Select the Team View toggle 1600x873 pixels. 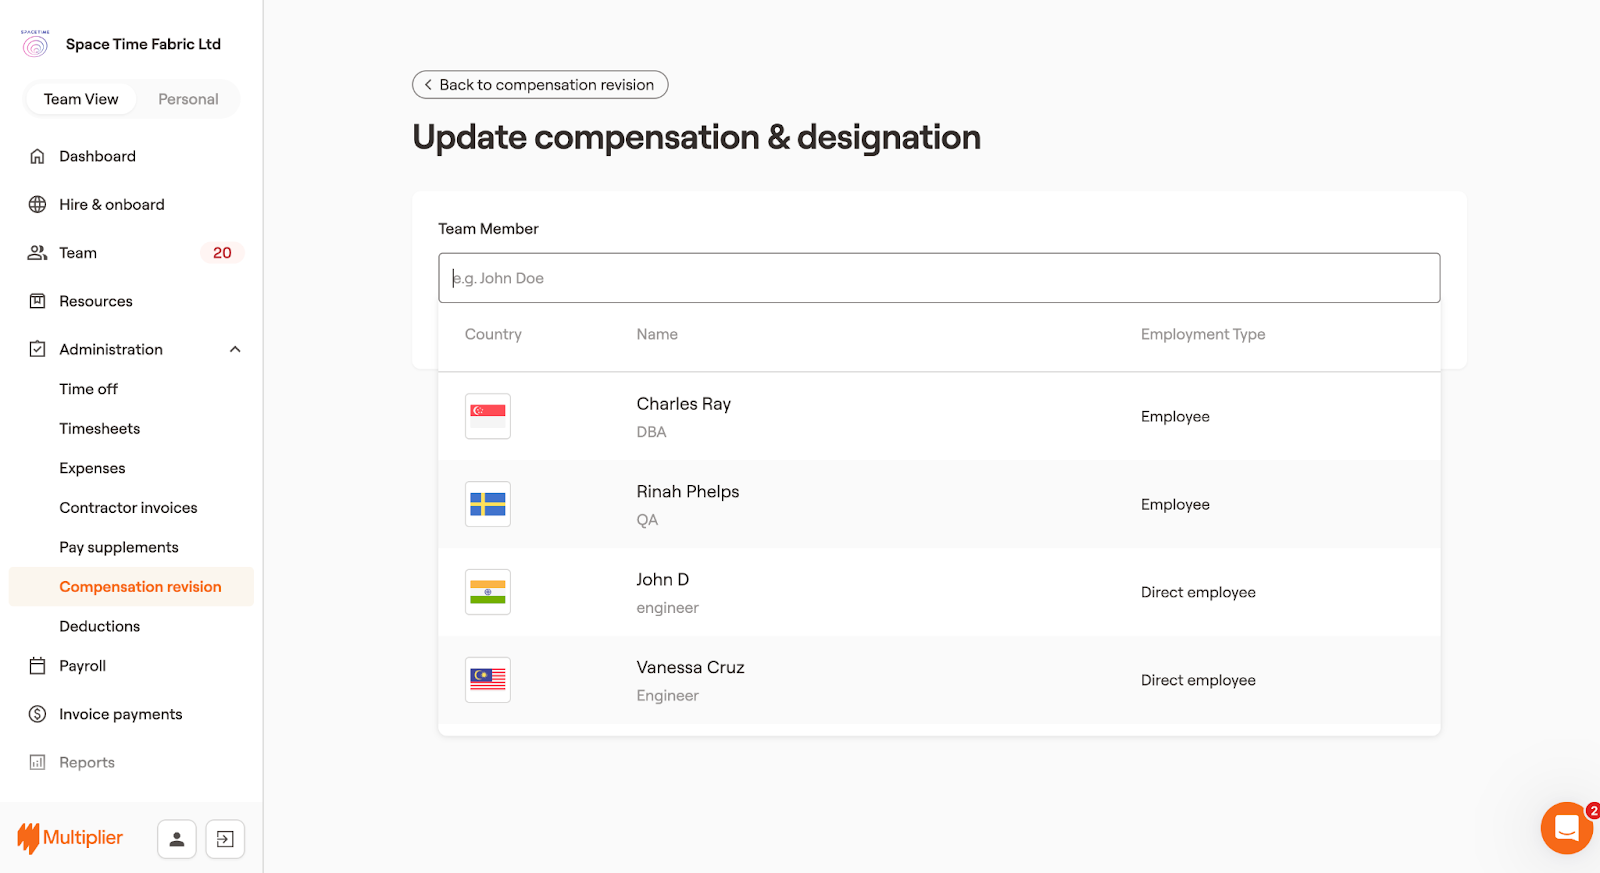coord(81,99)
